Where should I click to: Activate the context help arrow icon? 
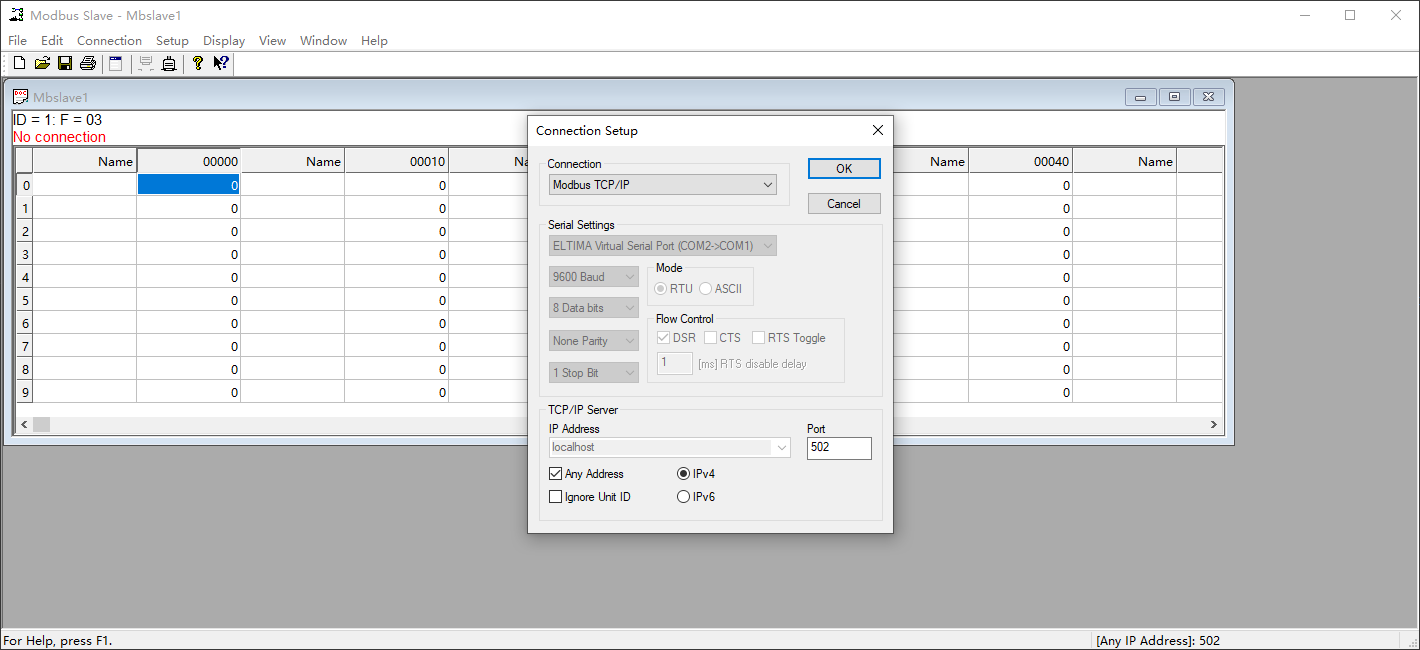tap(221, 64)
